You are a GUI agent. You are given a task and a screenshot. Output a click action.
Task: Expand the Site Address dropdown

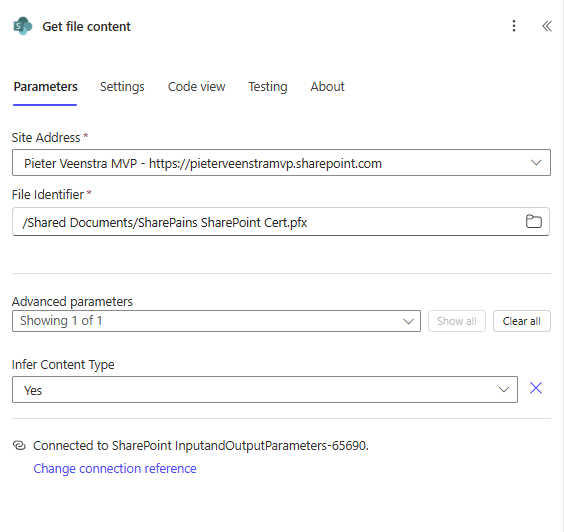281,163
